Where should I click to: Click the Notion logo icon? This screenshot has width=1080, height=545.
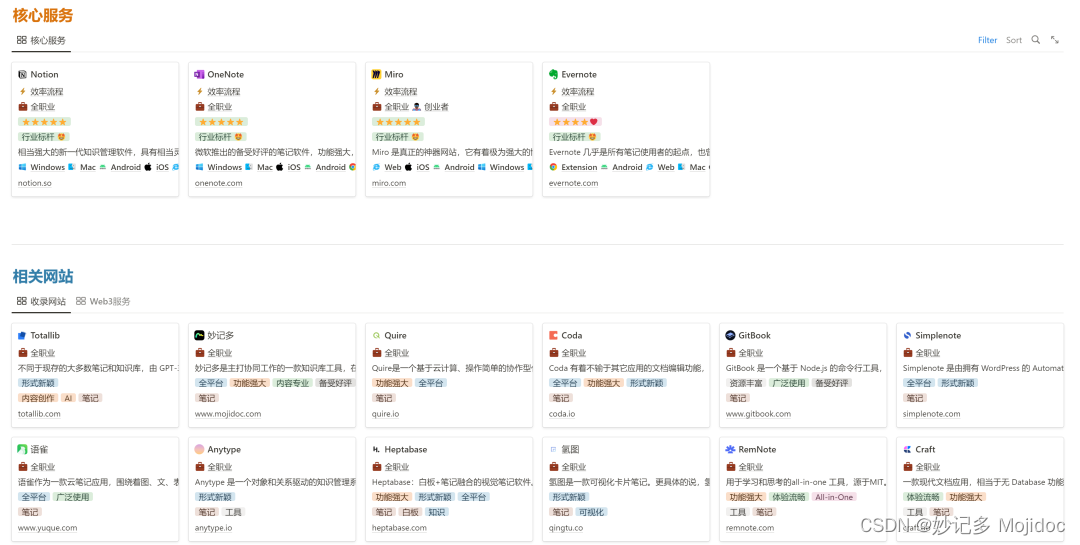click(x=23, y=74)
